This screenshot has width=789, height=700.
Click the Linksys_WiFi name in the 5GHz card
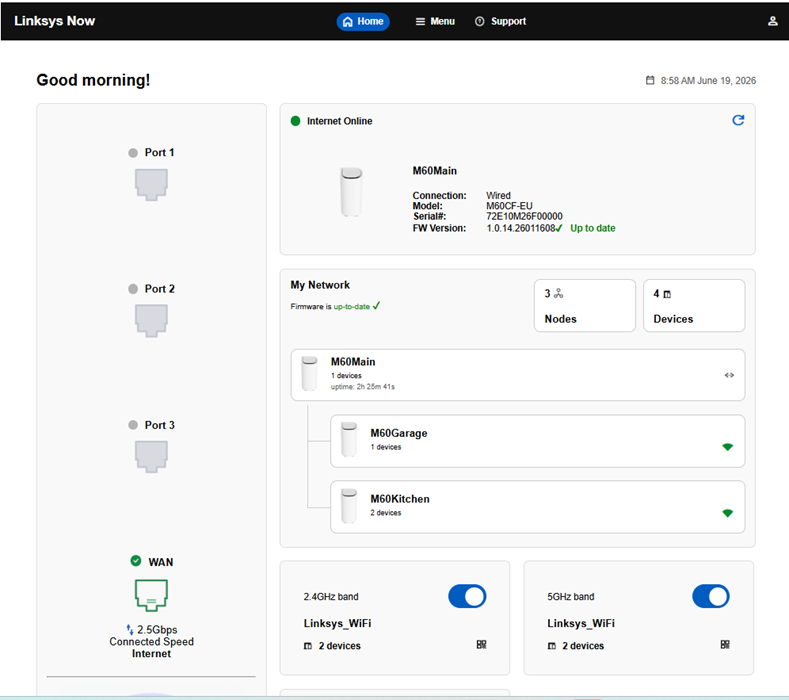tap(581, 623)
